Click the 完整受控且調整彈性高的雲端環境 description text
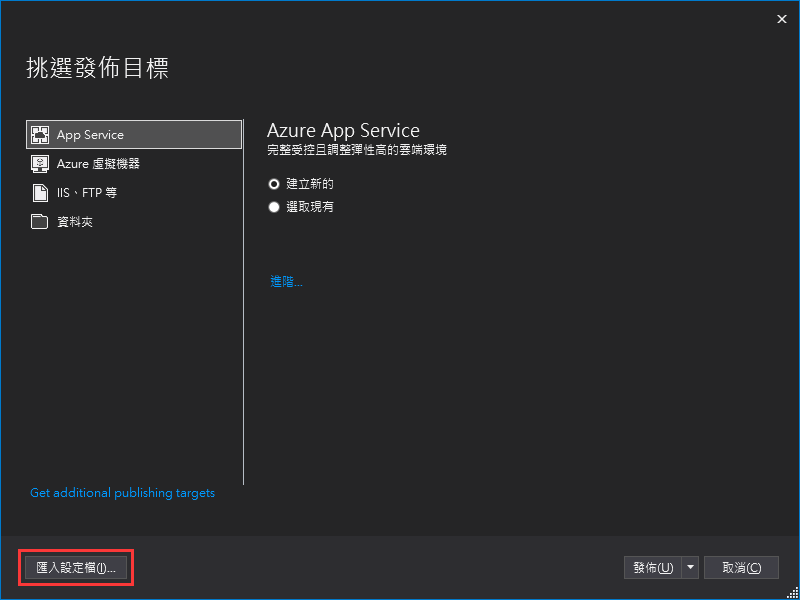 tap(357, 150)
